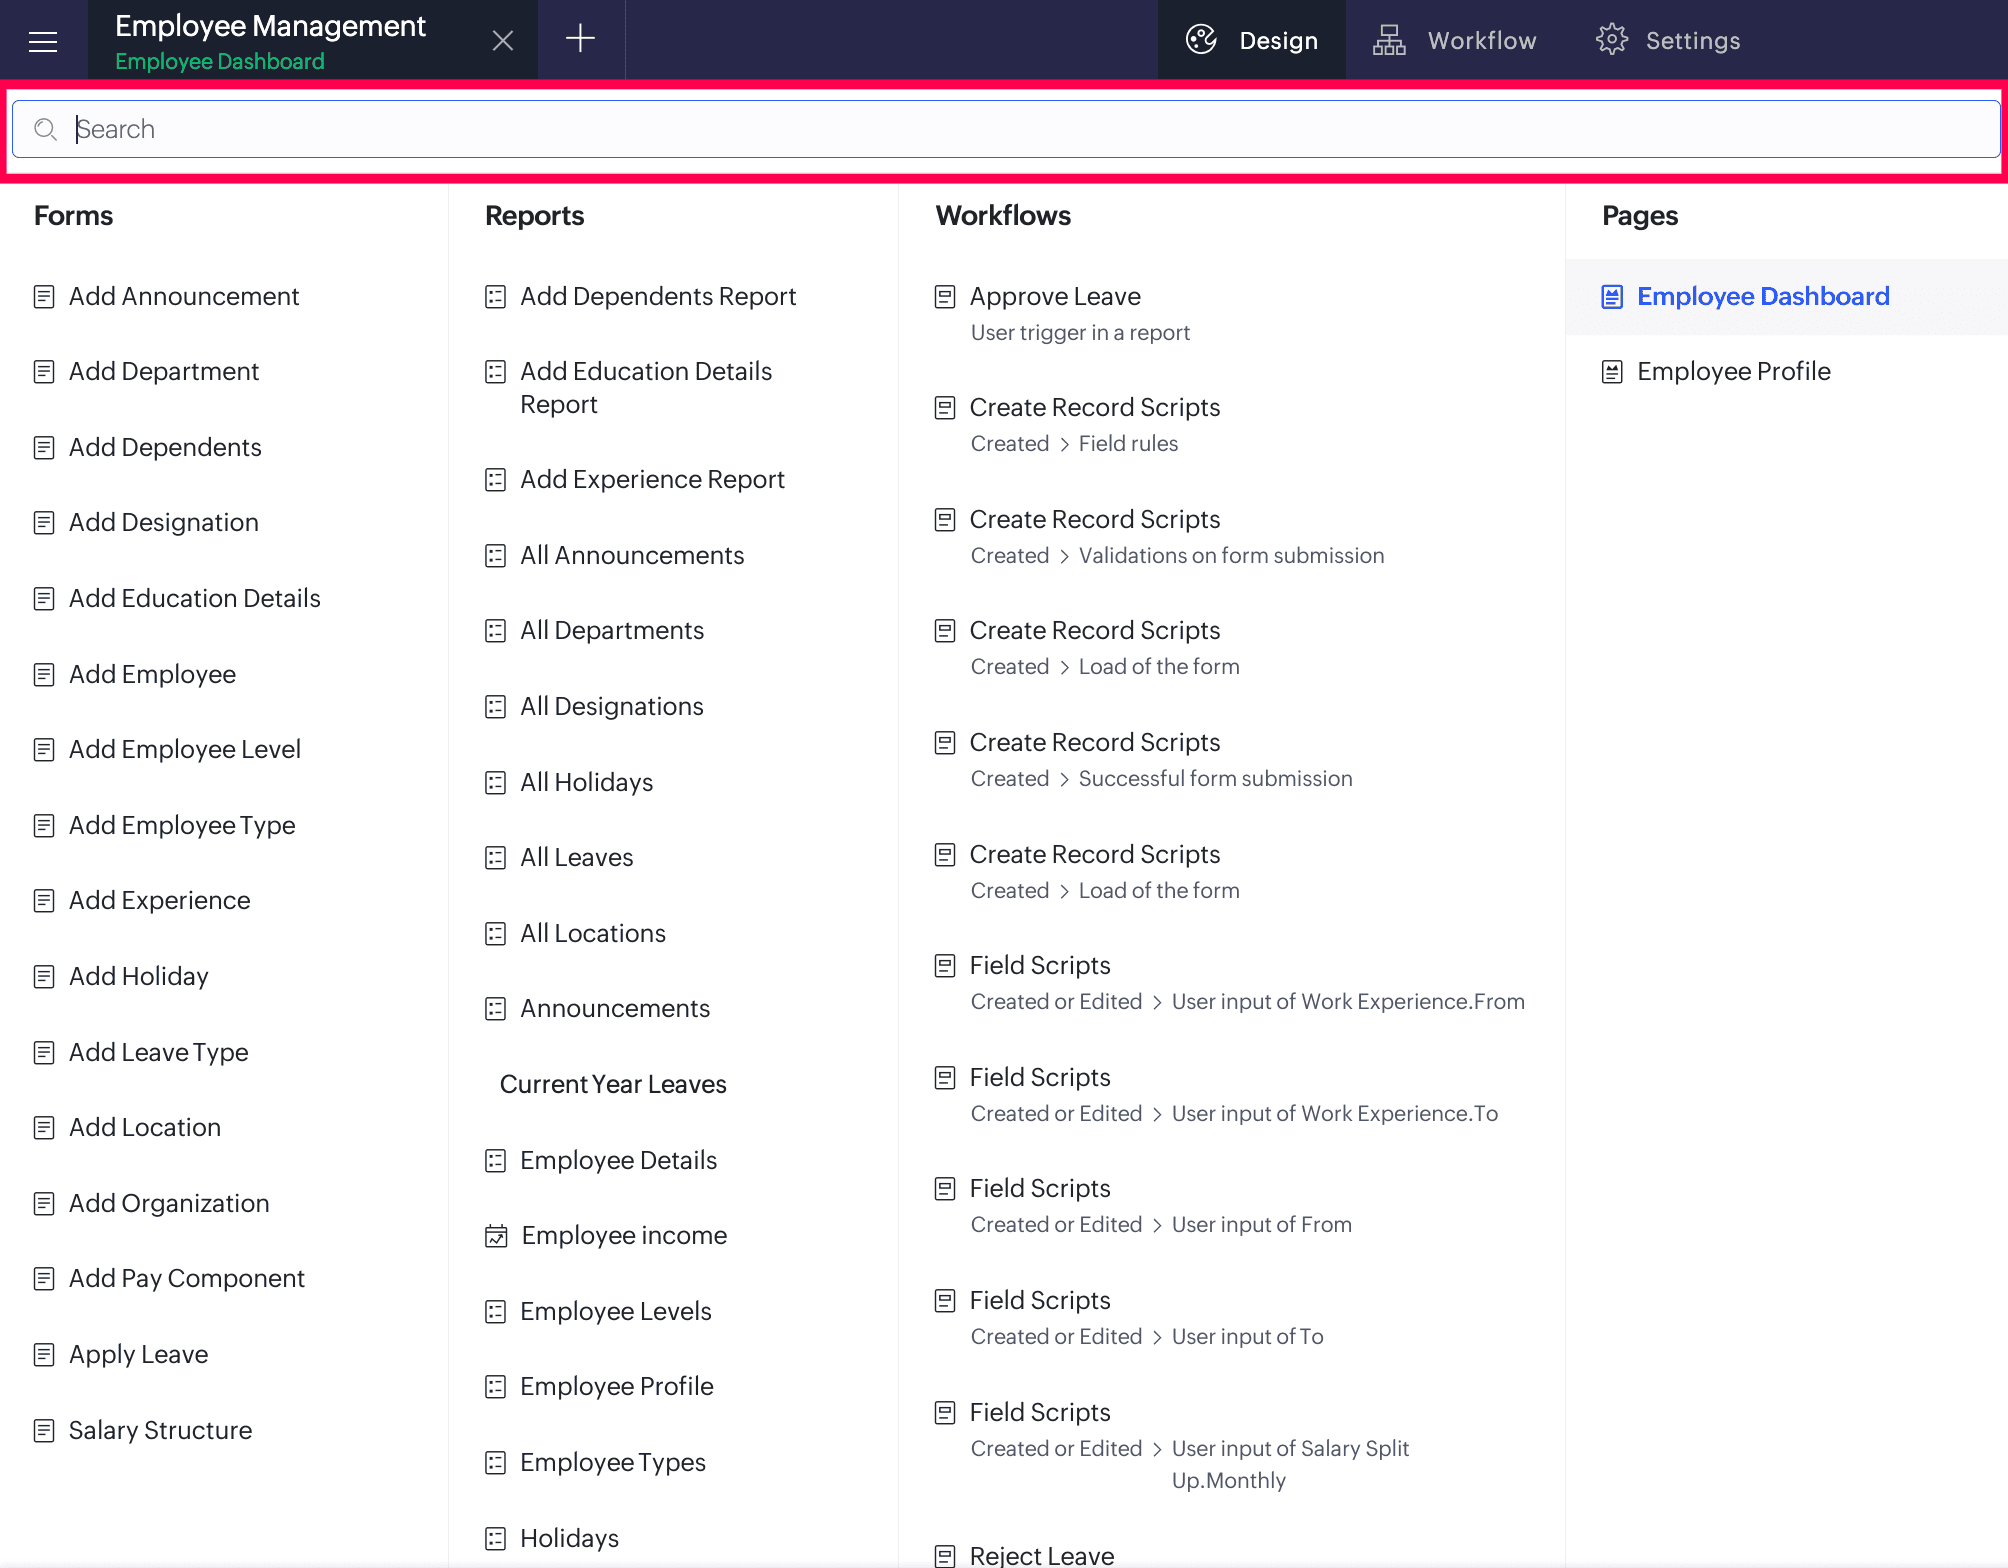Open the Add Employee form
This screenshot has width=2008, height=1568.
click(x=152, y=674)
